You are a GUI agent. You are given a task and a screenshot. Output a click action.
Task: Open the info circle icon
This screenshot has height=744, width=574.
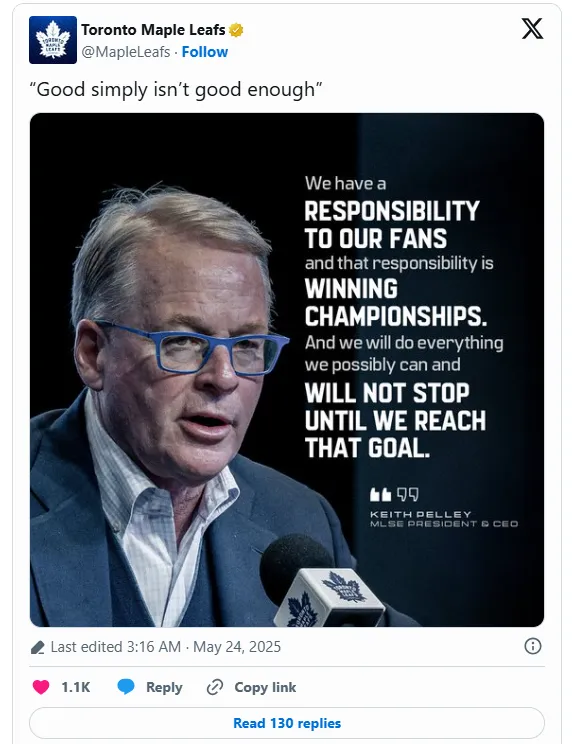[533, 646]
